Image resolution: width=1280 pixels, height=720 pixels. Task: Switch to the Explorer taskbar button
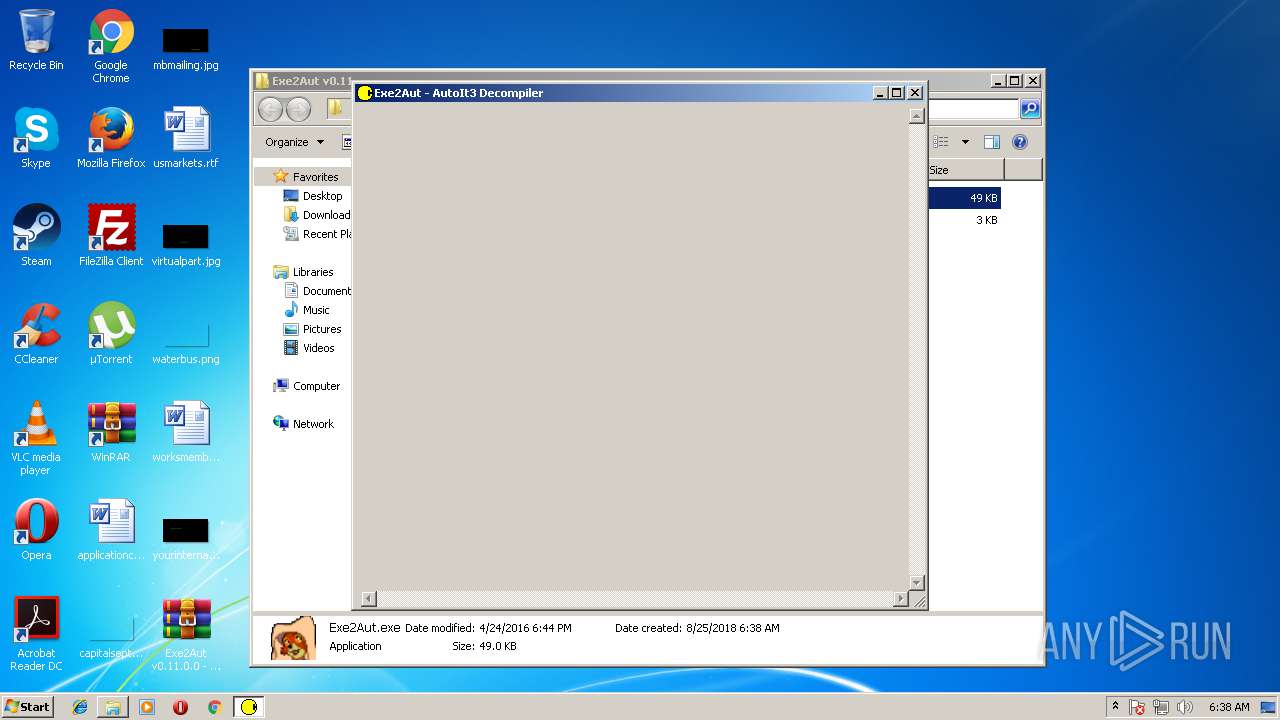point(113,707)
